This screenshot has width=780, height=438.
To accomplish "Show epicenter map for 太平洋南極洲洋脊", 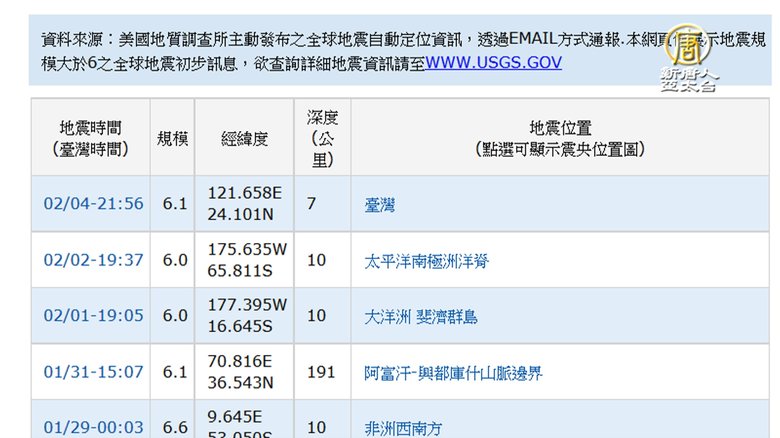I will click(x=427, y=261).
